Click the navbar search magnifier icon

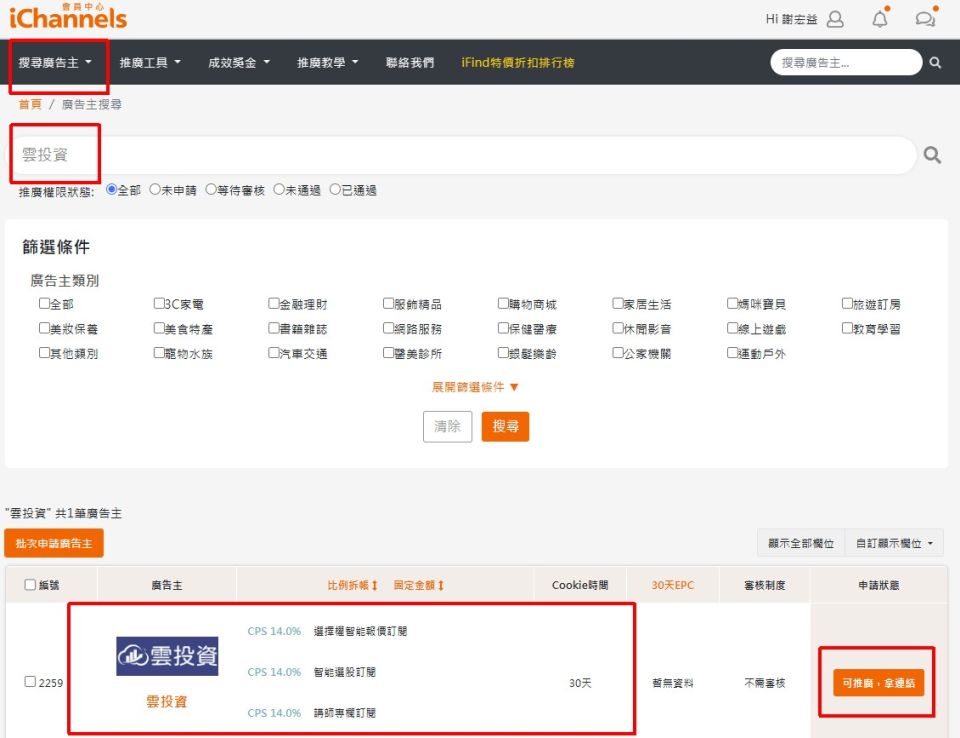click(x=935, y=62)
